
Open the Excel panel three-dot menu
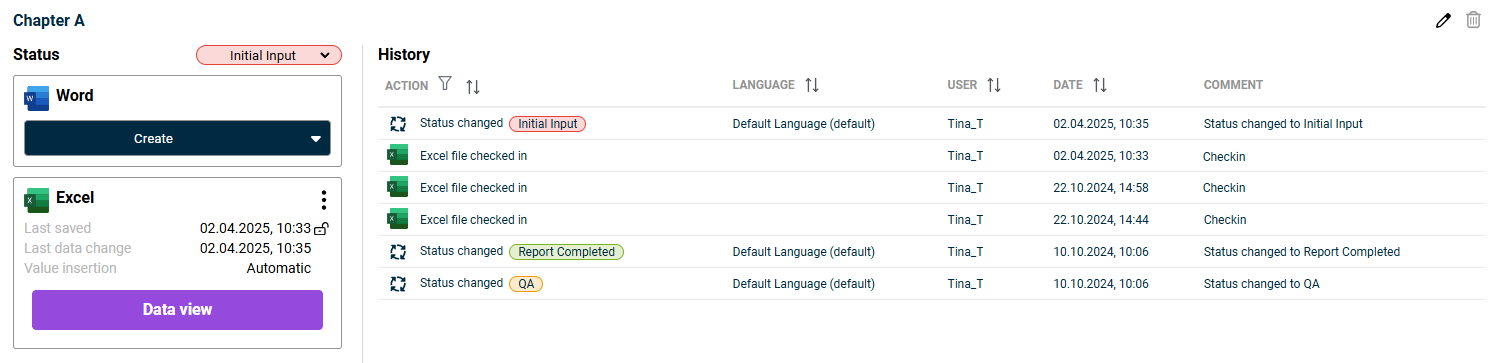[x=323, y=199]
